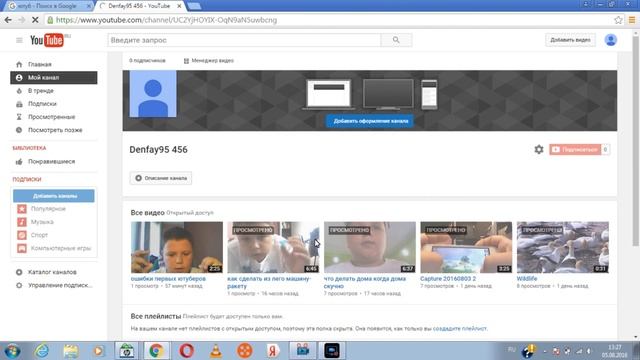This screenshot has height=360, width=640.
Task: Open Yandex icon in taskbar
Action: 273,351
